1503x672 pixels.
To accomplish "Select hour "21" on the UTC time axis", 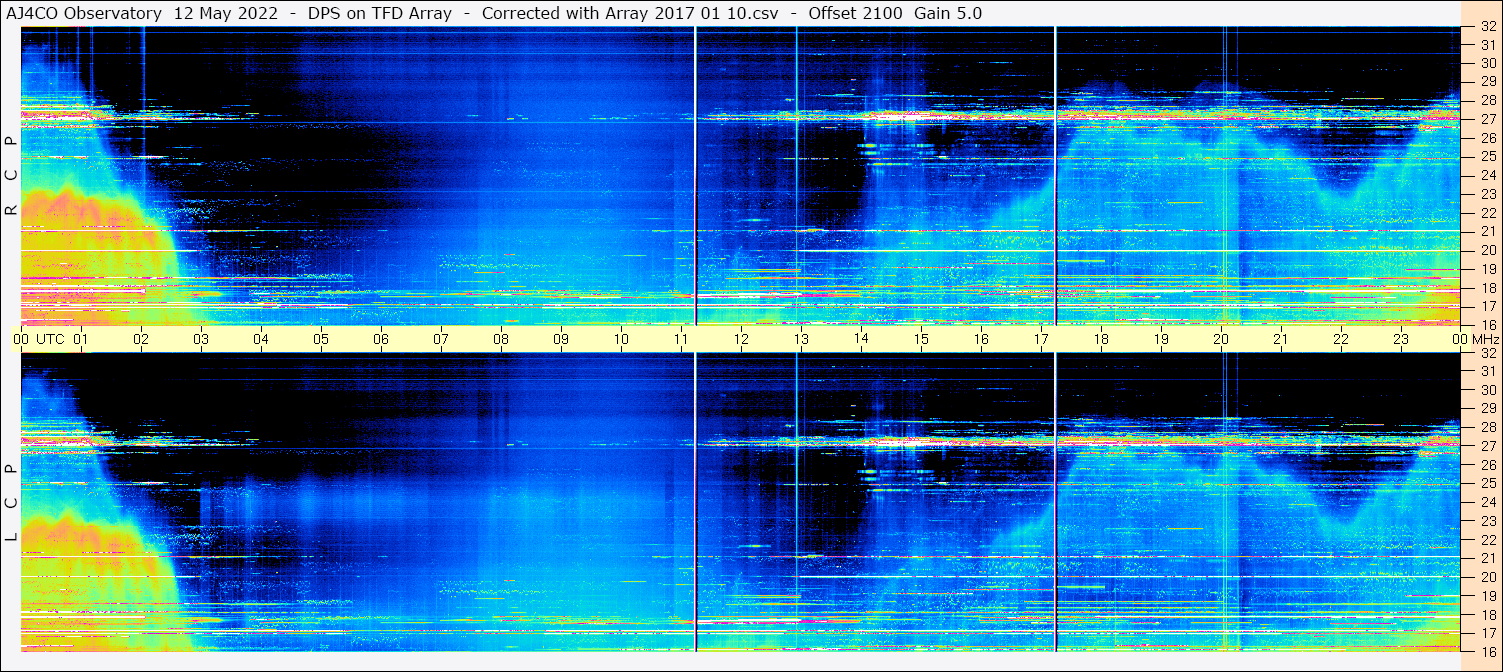I will pos(1281,339).
